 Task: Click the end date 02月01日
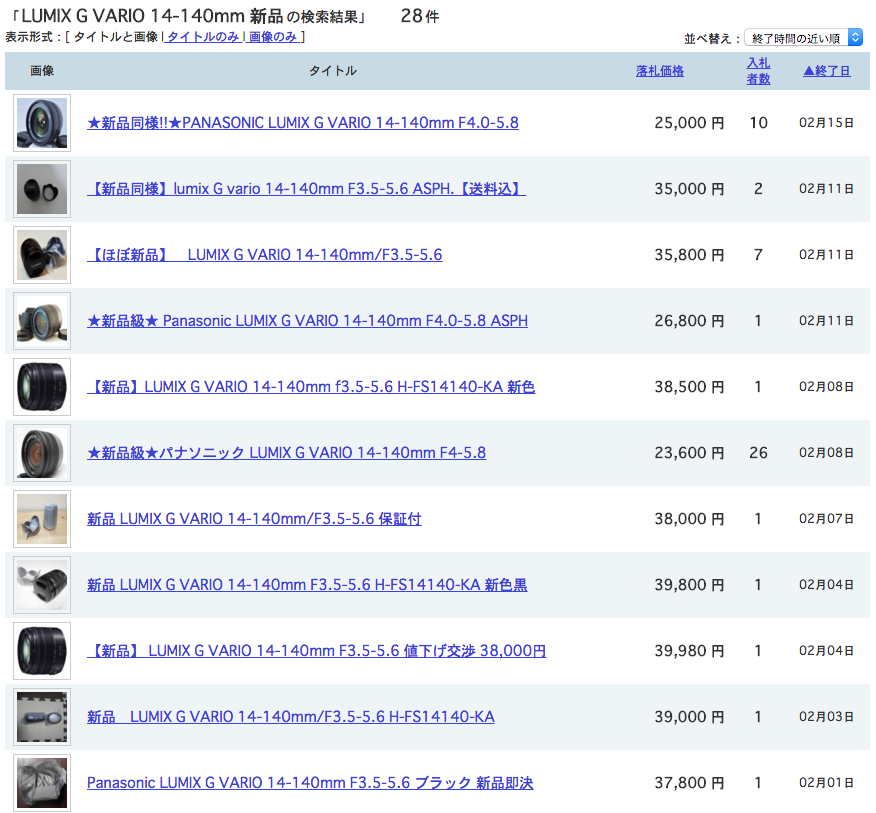tap(826, 782)
